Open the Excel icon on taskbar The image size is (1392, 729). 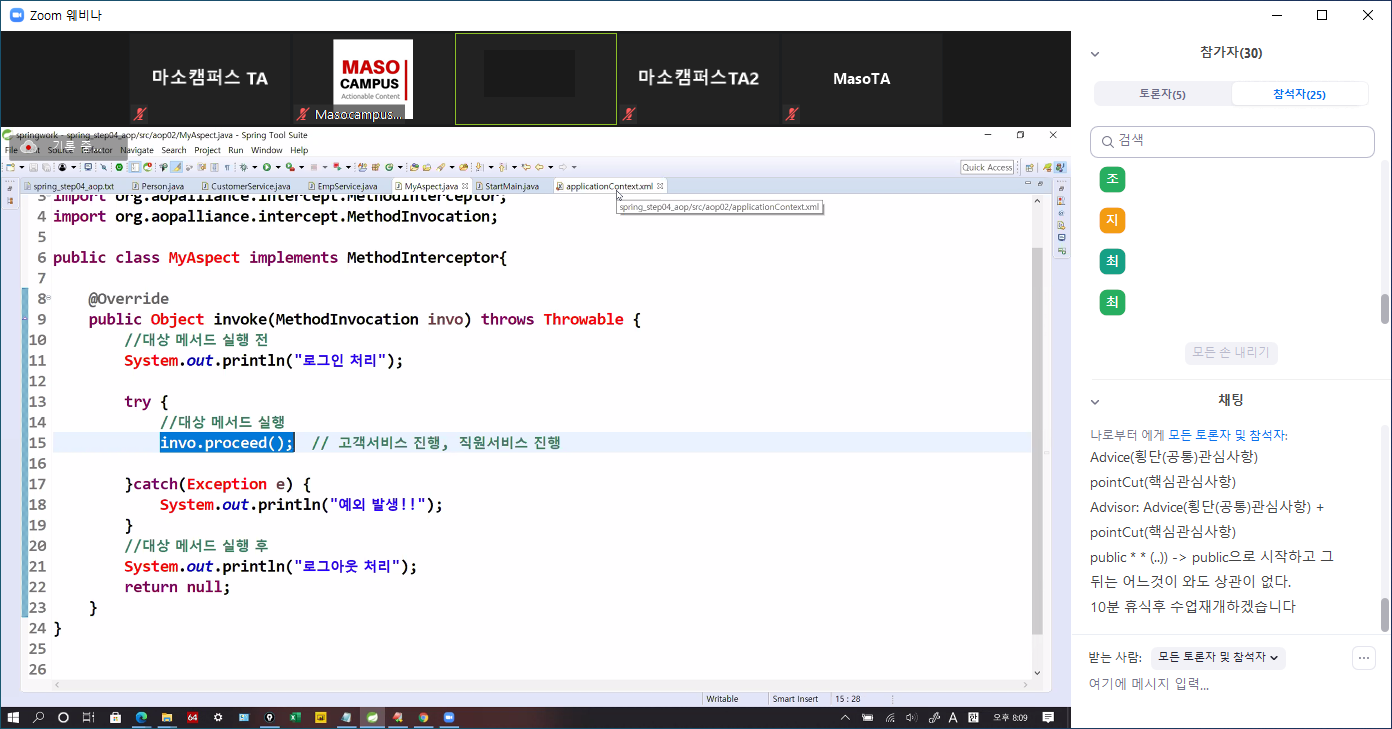(x=296, y=717)
